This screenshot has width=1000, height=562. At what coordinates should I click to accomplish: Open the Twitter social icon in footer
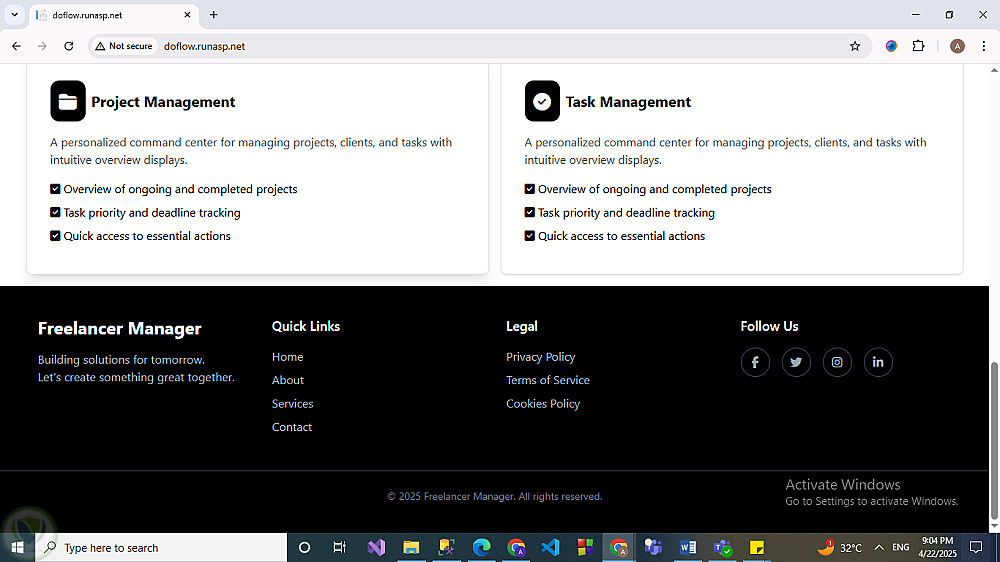point(796,362)
